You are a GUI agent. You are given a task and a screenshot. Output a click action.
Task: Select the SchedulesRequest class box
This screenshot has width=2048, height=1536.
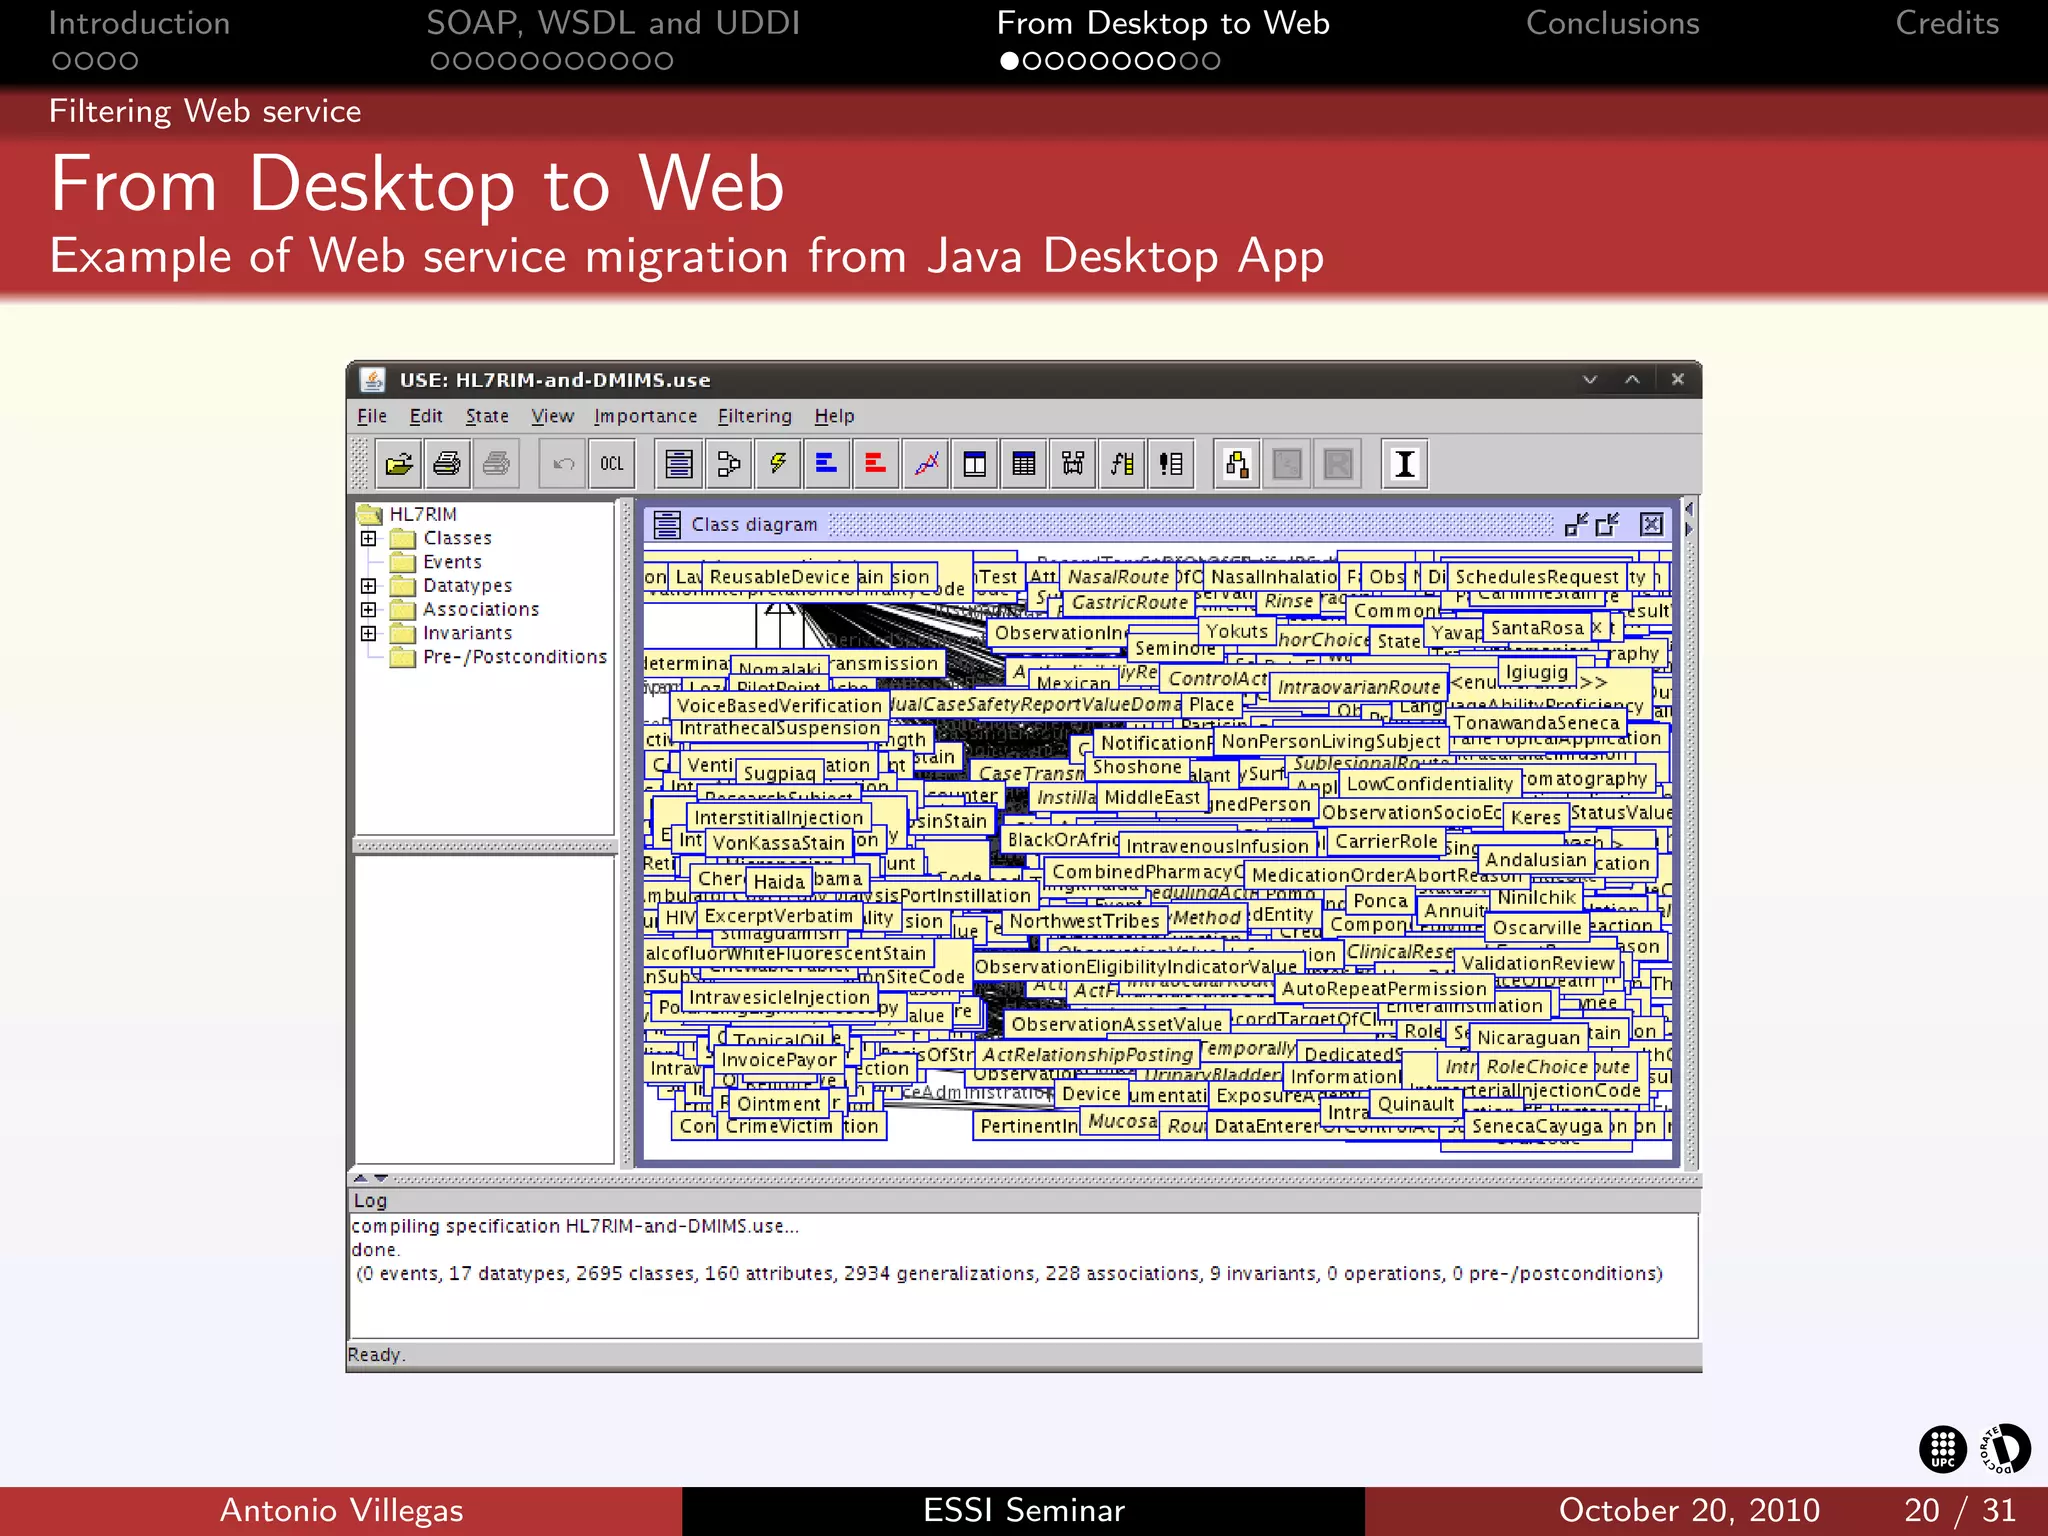(1536, 577)
